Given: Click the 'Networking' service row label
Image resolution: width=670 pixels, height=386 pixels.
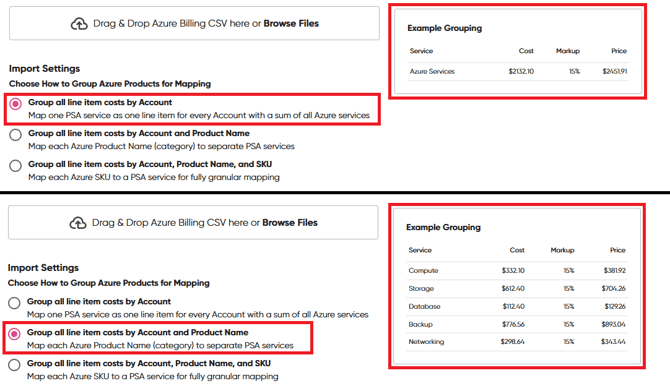Looking at the screenshot, I should click(x=426, y=342).
